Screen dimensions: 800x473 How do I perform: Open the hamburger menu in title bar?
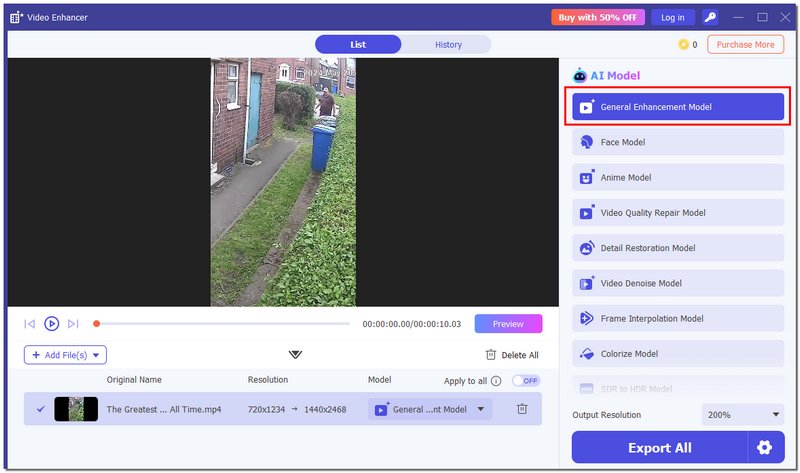[739, 17]
